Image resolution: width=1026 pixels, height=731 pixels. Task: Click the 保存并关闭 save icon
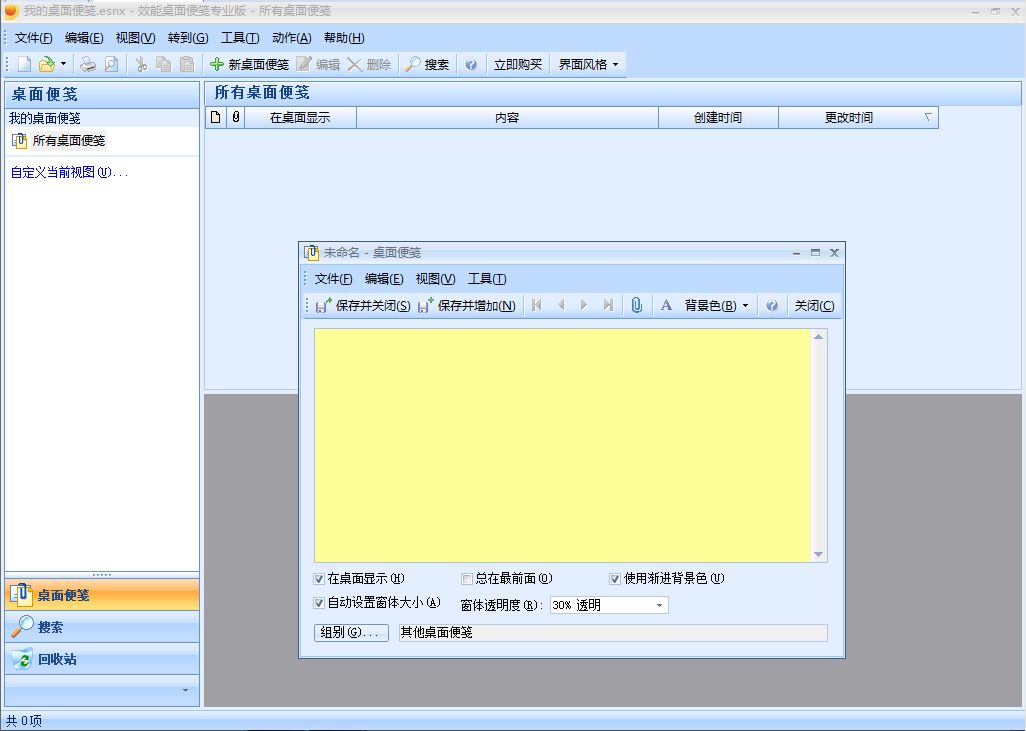[x=323, y=305]
